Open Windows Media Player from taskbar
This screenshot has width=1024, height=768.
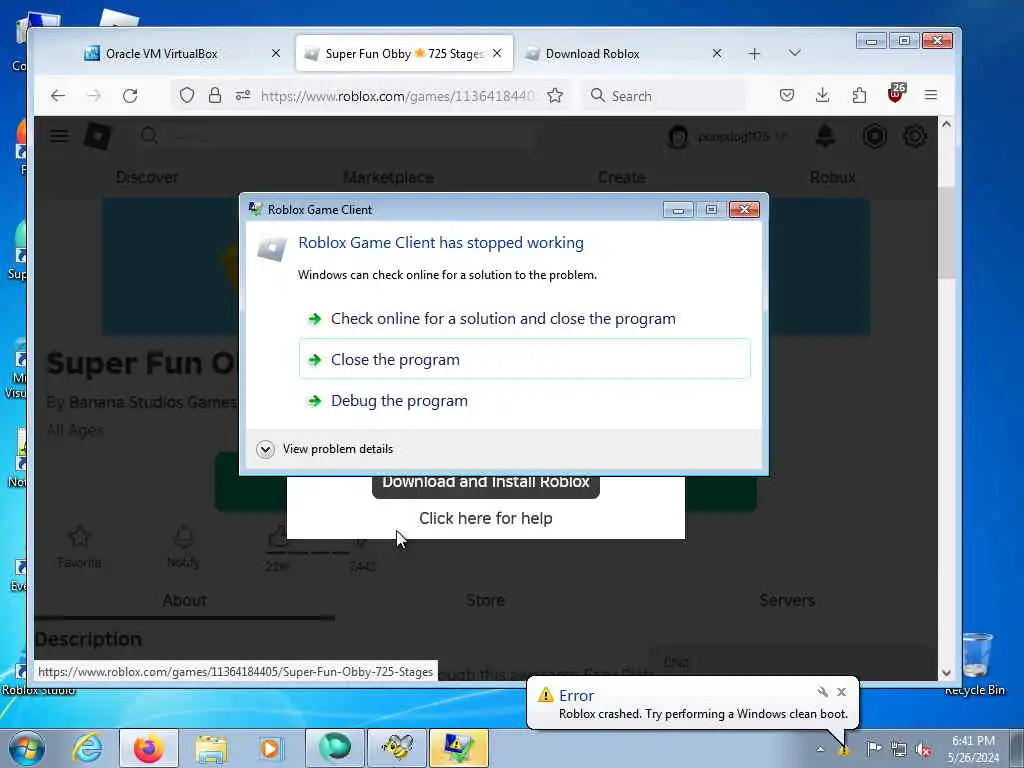270,748
